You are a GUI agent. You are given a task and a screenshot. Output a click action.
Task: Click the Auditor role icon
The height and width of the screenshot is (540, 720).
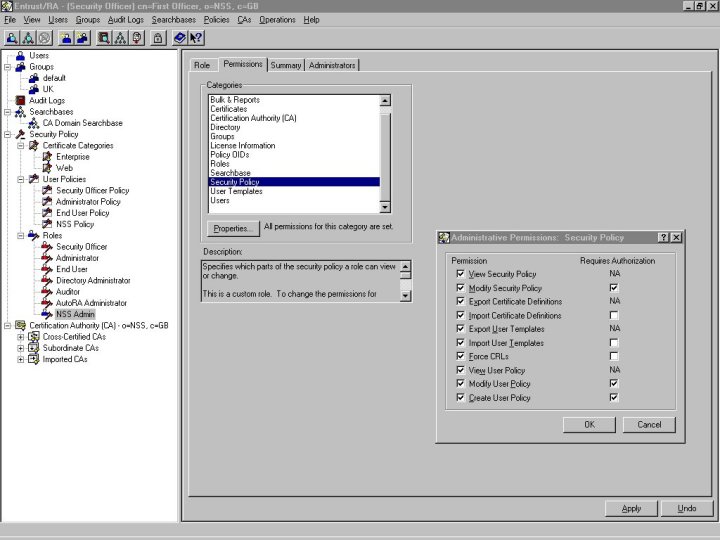coord(47,292)
